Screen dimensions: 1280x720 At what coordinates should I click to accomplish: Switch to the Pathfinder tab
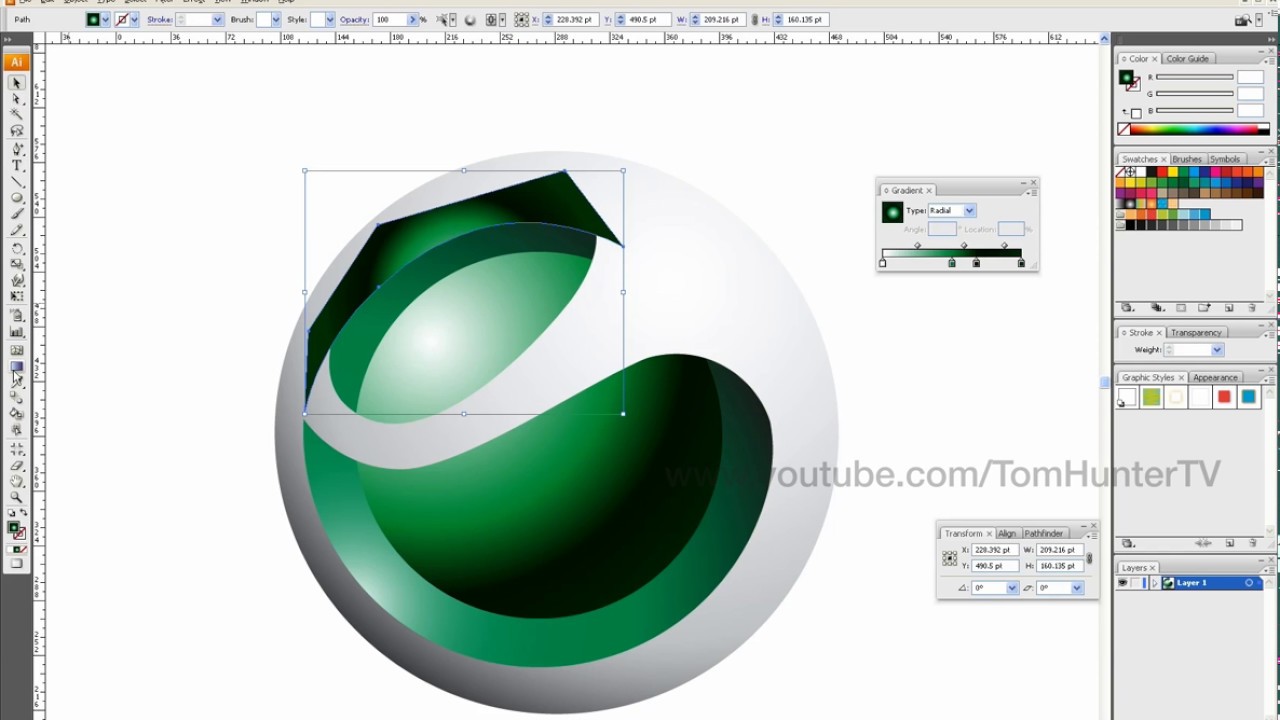1043,534
